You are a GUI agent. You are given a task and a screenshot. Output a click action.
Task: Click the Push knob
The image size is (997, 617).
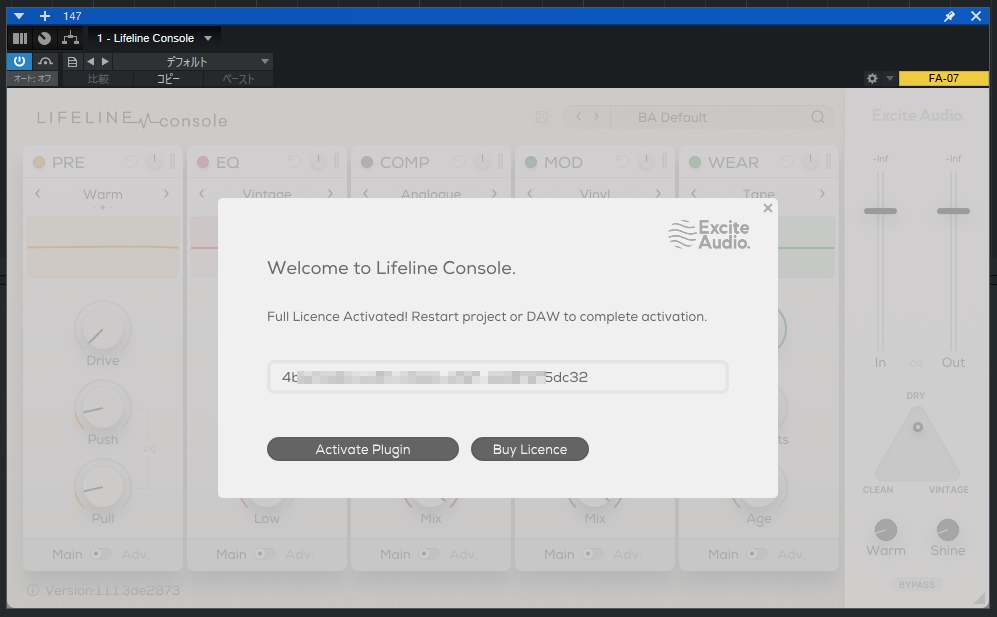(x=102, y=408)
